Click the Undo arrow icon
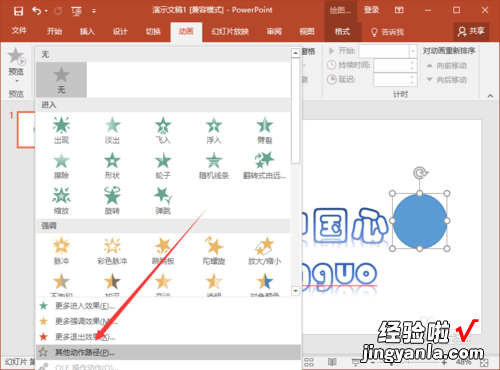This screenshot has width=500, height=370. pyautogui.click(x=36, y=11)
